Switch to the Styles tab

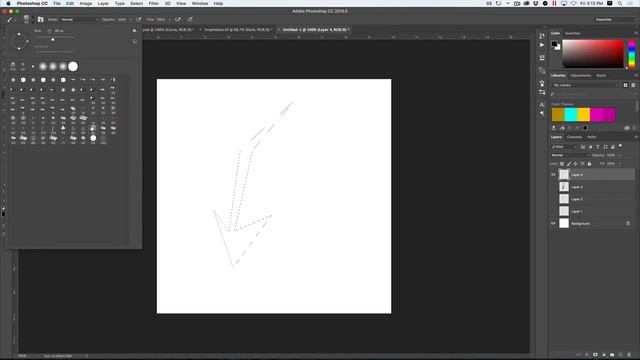pos(601,76)
